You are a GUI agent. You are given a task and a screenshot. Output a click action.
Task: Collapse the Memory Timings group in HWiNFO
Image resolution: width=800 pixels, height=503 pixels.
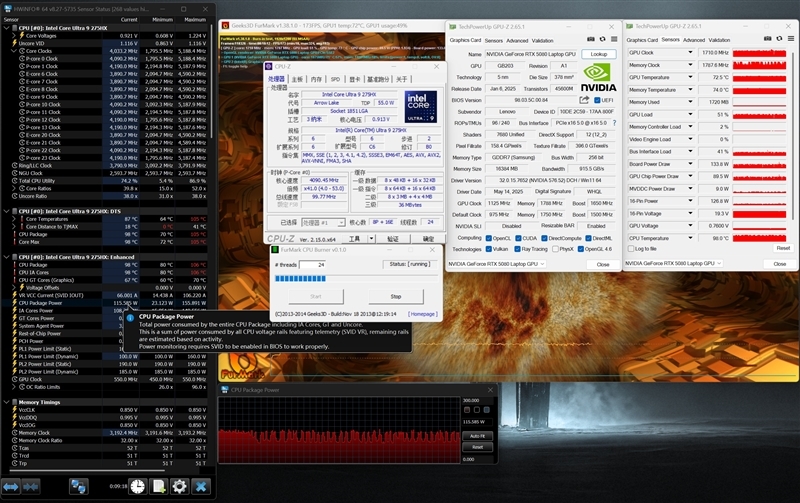pos(6,402)
